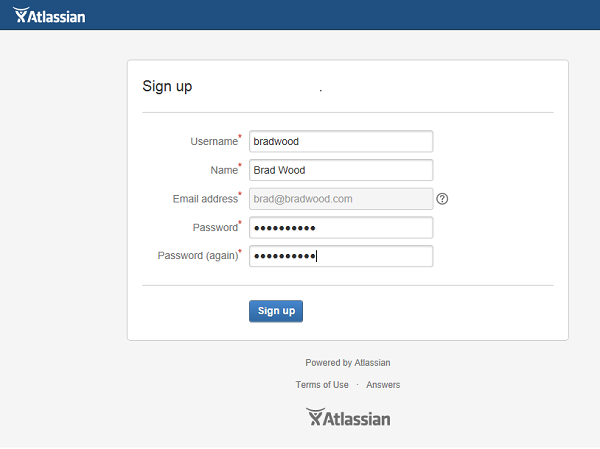Click the Atlassian logo in the footer
Viewport: 600px width, 449px height.
click(x=348, y=417)
